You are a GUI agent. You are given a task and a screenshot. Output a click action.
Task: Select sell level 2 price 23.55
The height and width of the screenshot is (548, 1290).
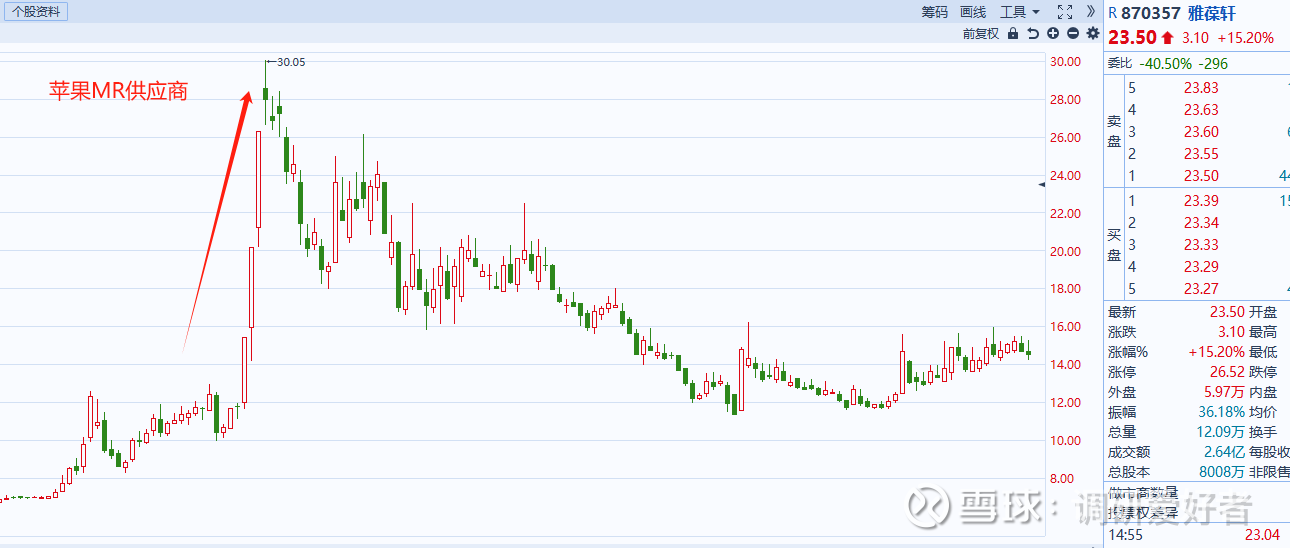point(1201,154)
